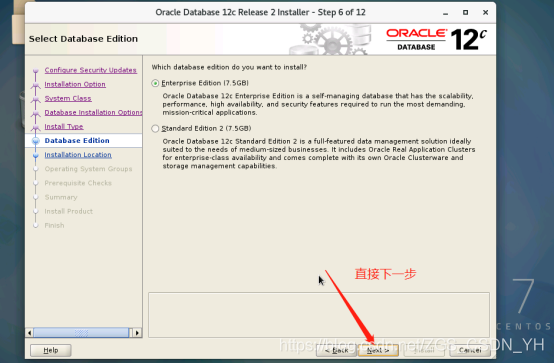This screenshot has height=364, width=554.
Task: Go to the Installation Location step
Action: pyautogui.click(x=78, y=155)
